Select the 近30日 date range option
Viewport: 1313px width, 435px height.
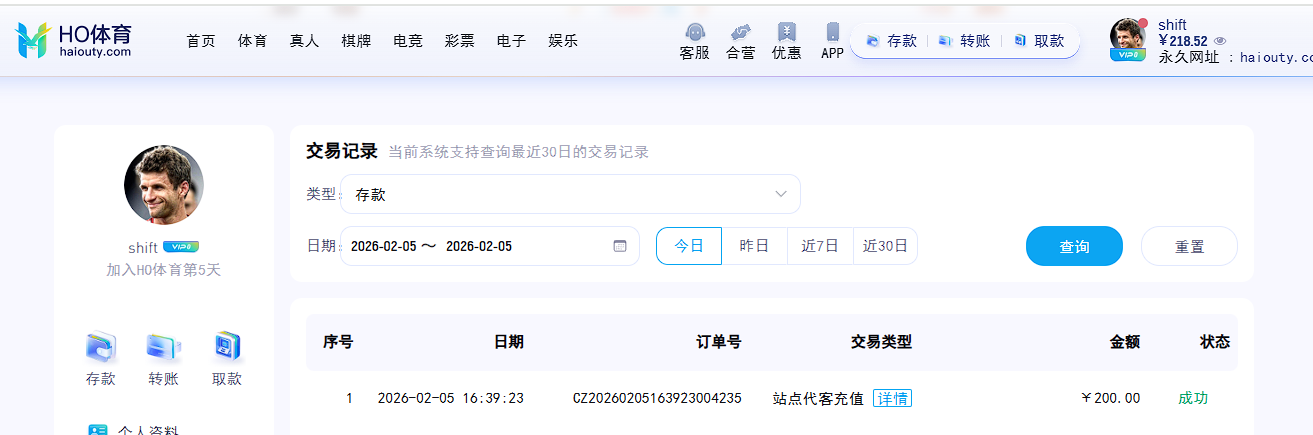tap(885, 246)
